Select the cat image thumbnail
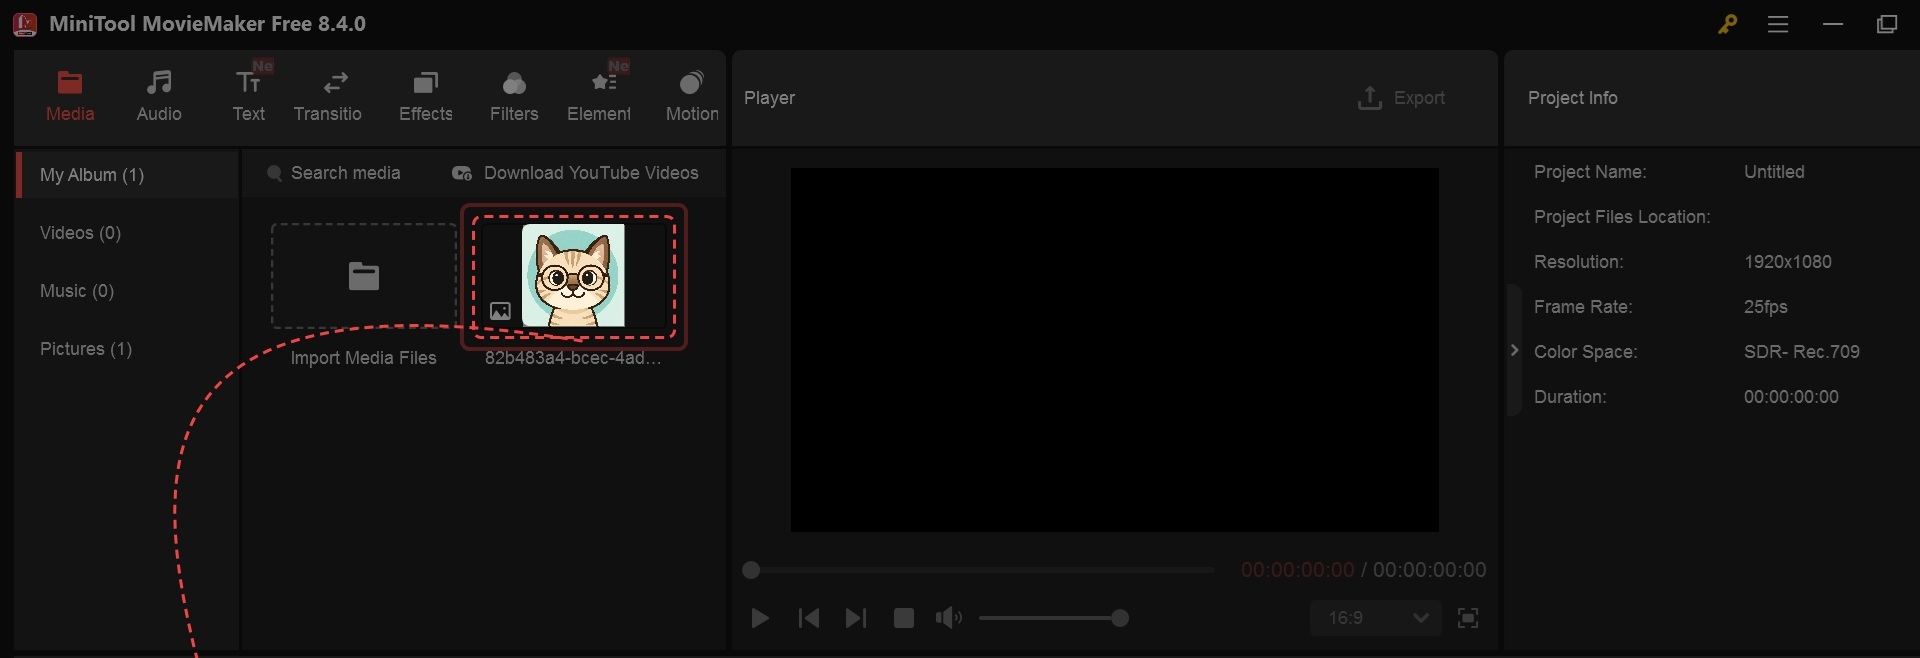Image resolution: width=1920 pixels, height=658 pixels. [574, 276]
